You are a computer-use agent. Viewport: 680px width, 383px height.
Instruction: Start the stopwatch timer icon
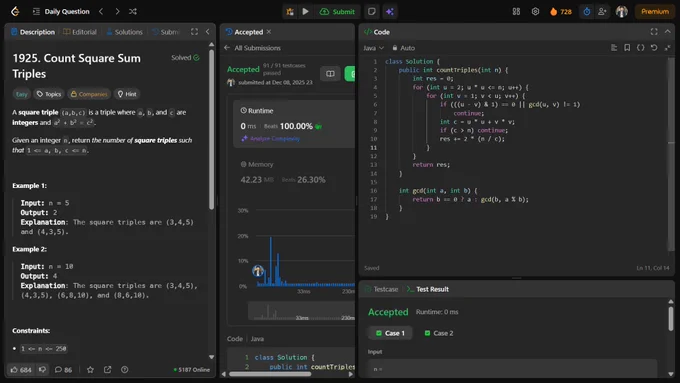point(586,12)
